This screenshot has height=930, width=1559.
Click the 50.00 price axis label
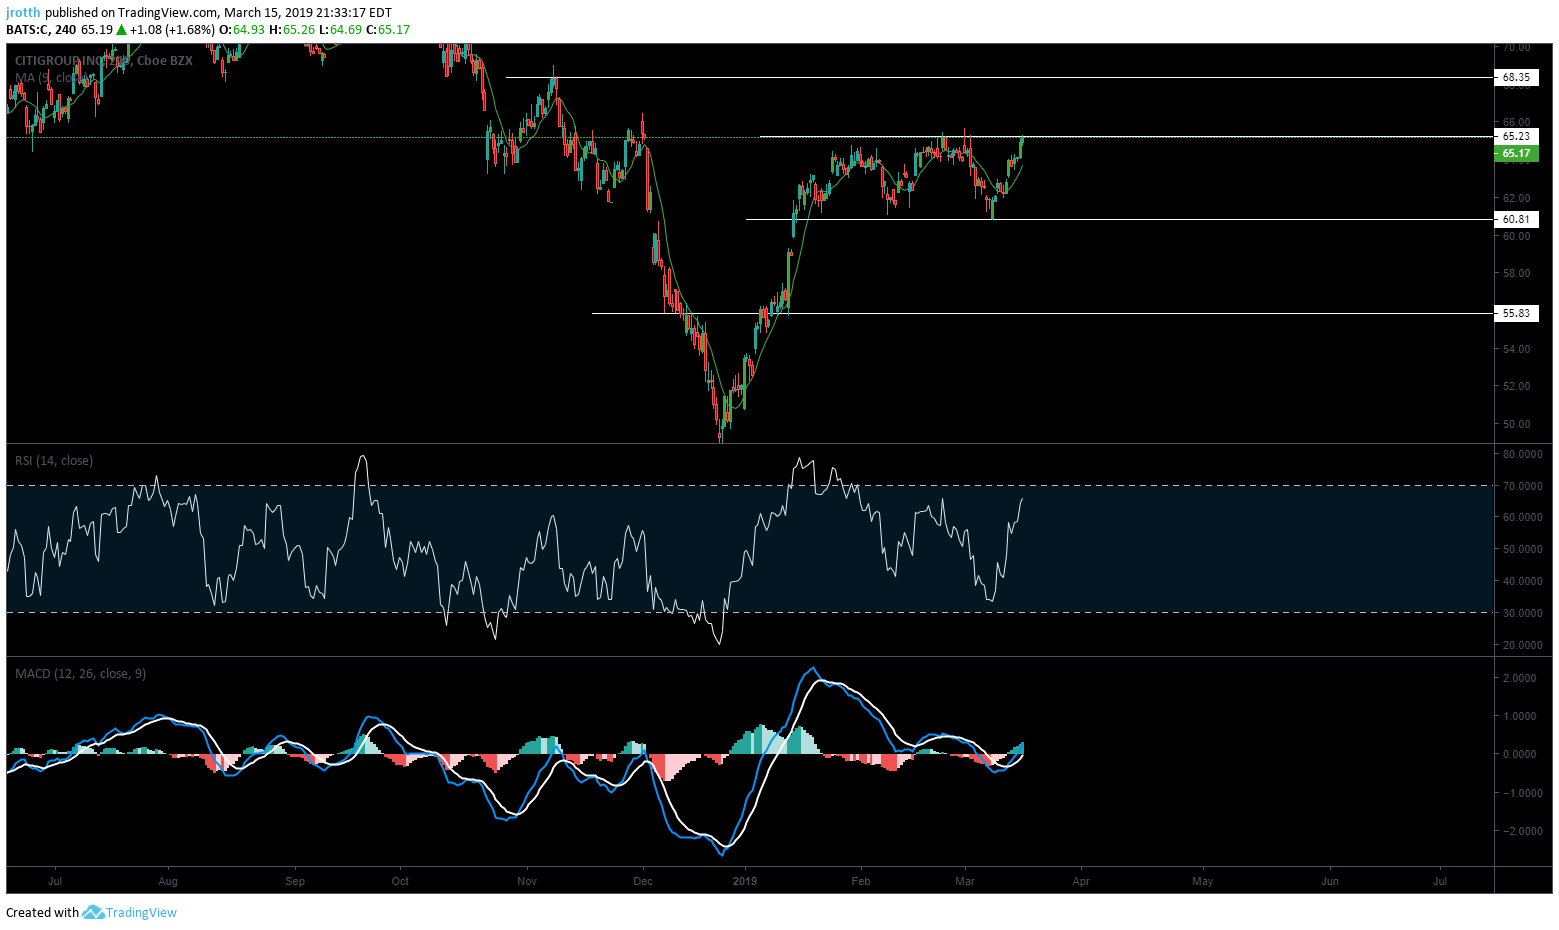[x=1516, y=424]
